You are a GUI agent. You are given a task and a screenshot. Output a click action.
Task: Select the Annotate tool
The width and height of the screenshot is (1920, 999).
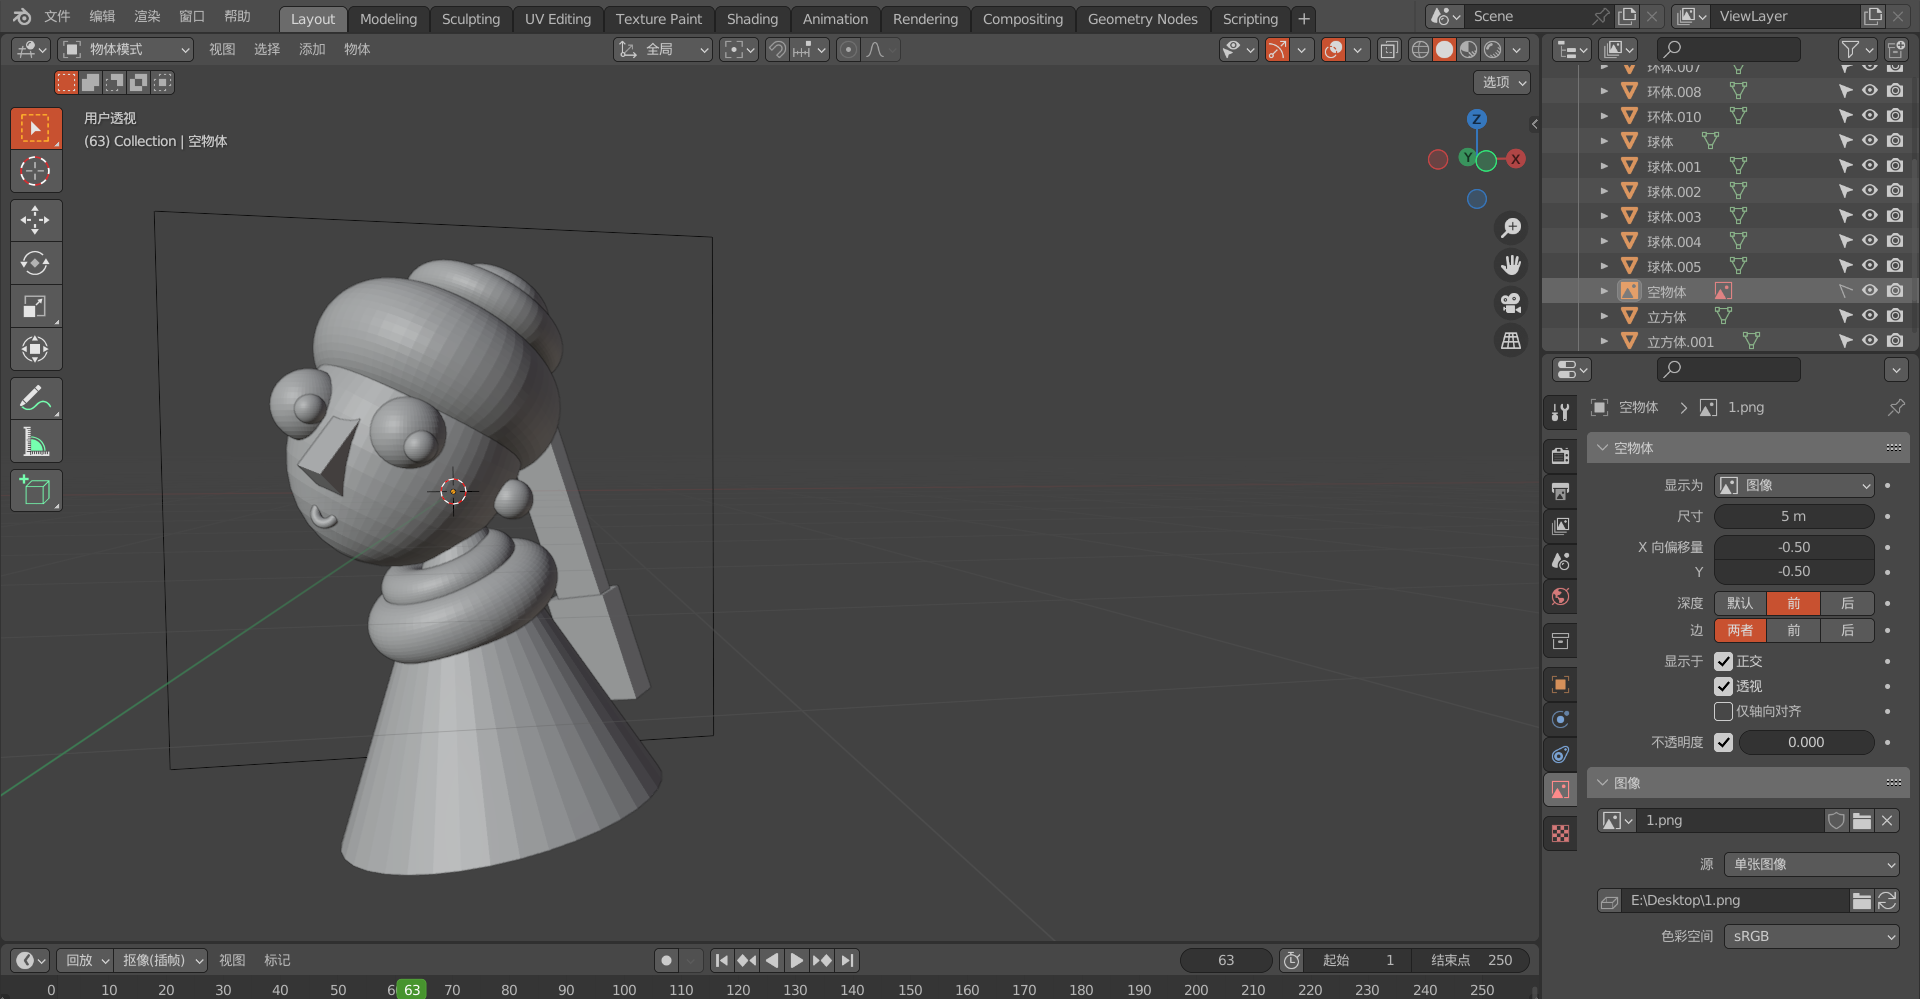point(36,398)
